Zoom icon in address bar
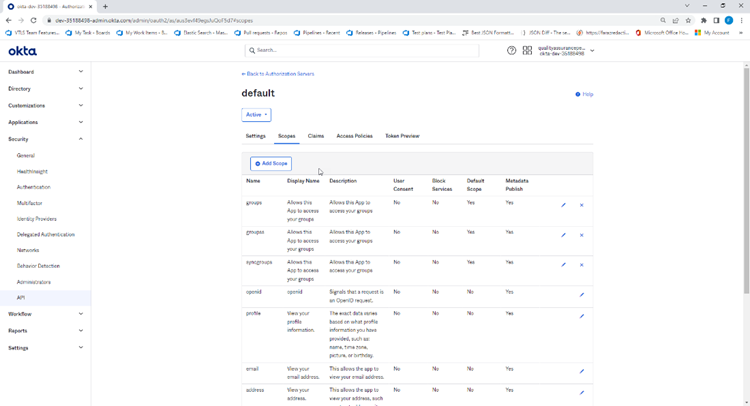 click(x=663, y=21)
